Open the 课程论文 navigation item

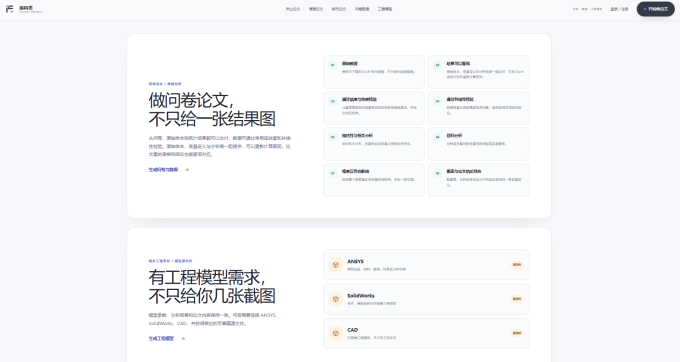point(316,9)
